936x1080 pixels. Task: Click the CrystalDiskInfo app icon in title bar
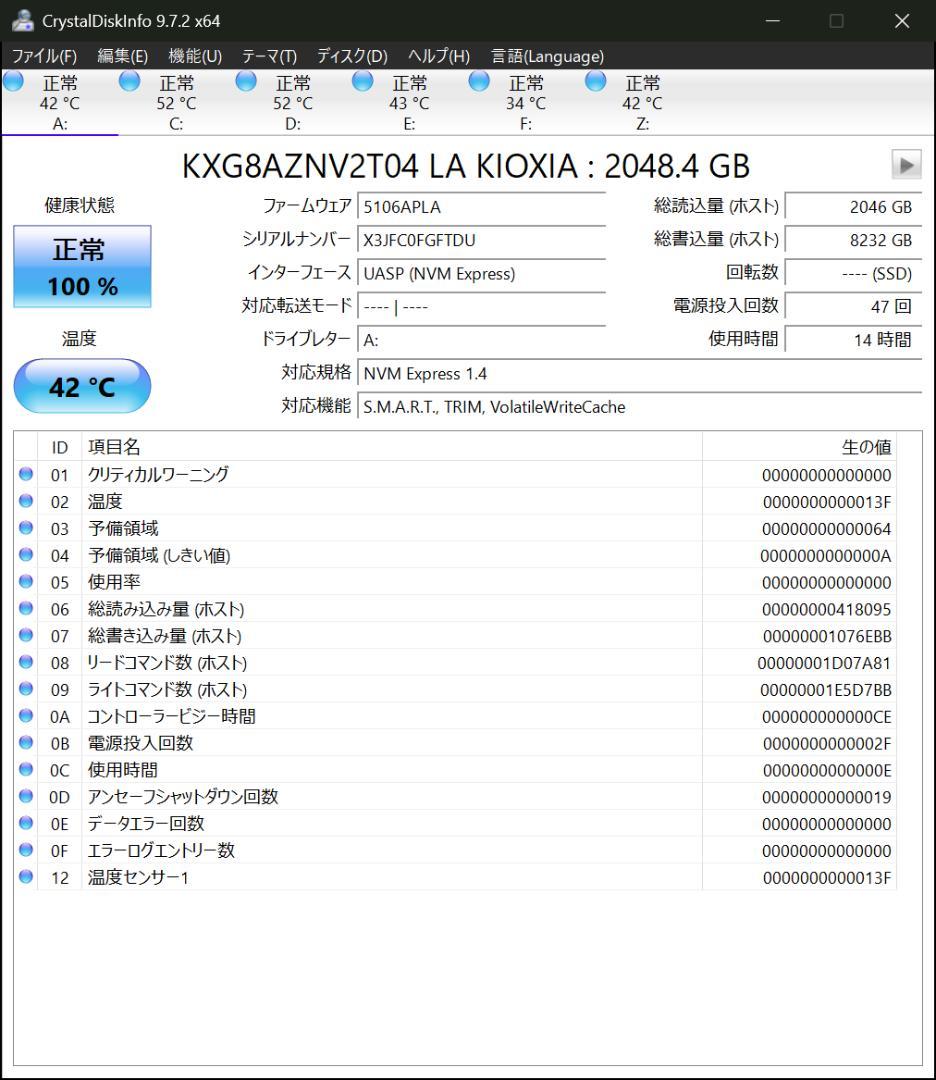click(x=23, y=21)
